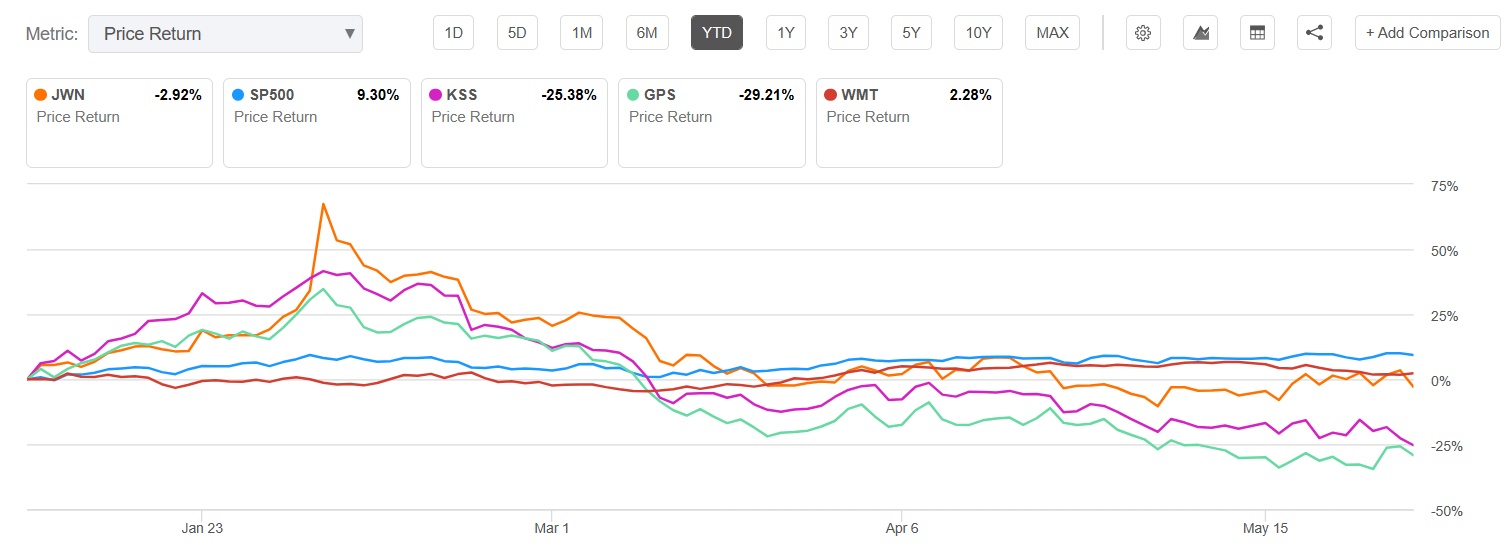1511x555 pixels.
Task: Click the orange JWN legend dot
Action: click(40, 95)
